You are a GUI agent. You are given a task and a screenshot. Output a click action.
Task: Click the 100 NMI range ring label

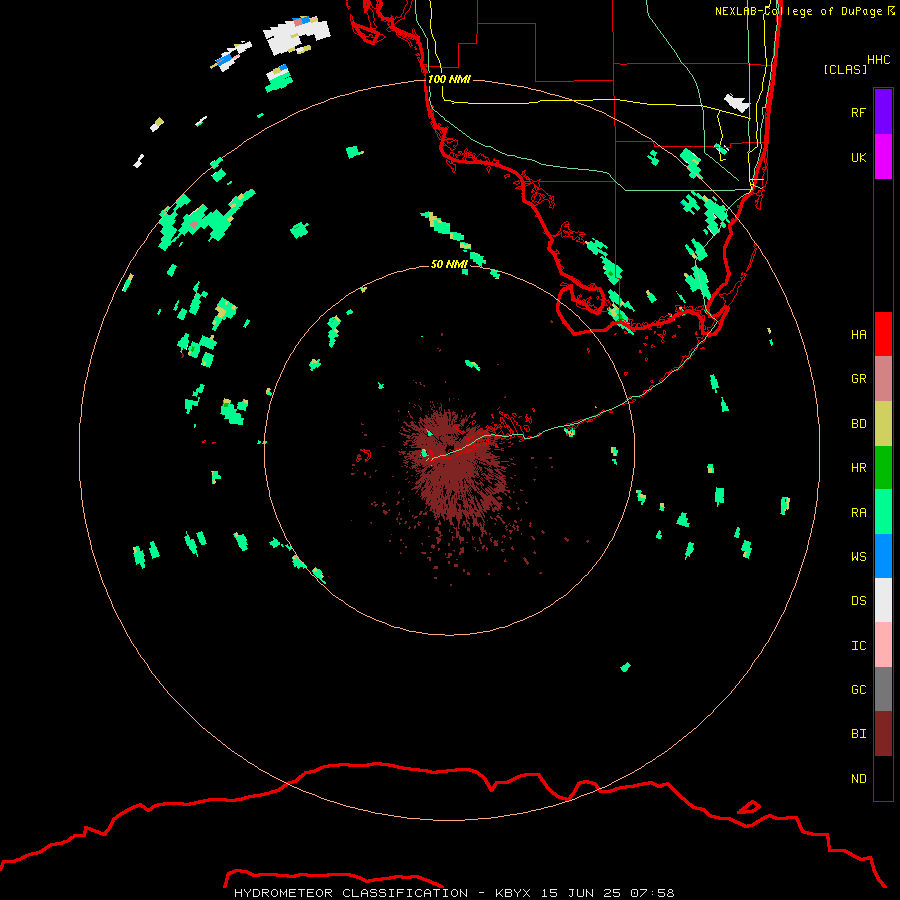point(449,79)
